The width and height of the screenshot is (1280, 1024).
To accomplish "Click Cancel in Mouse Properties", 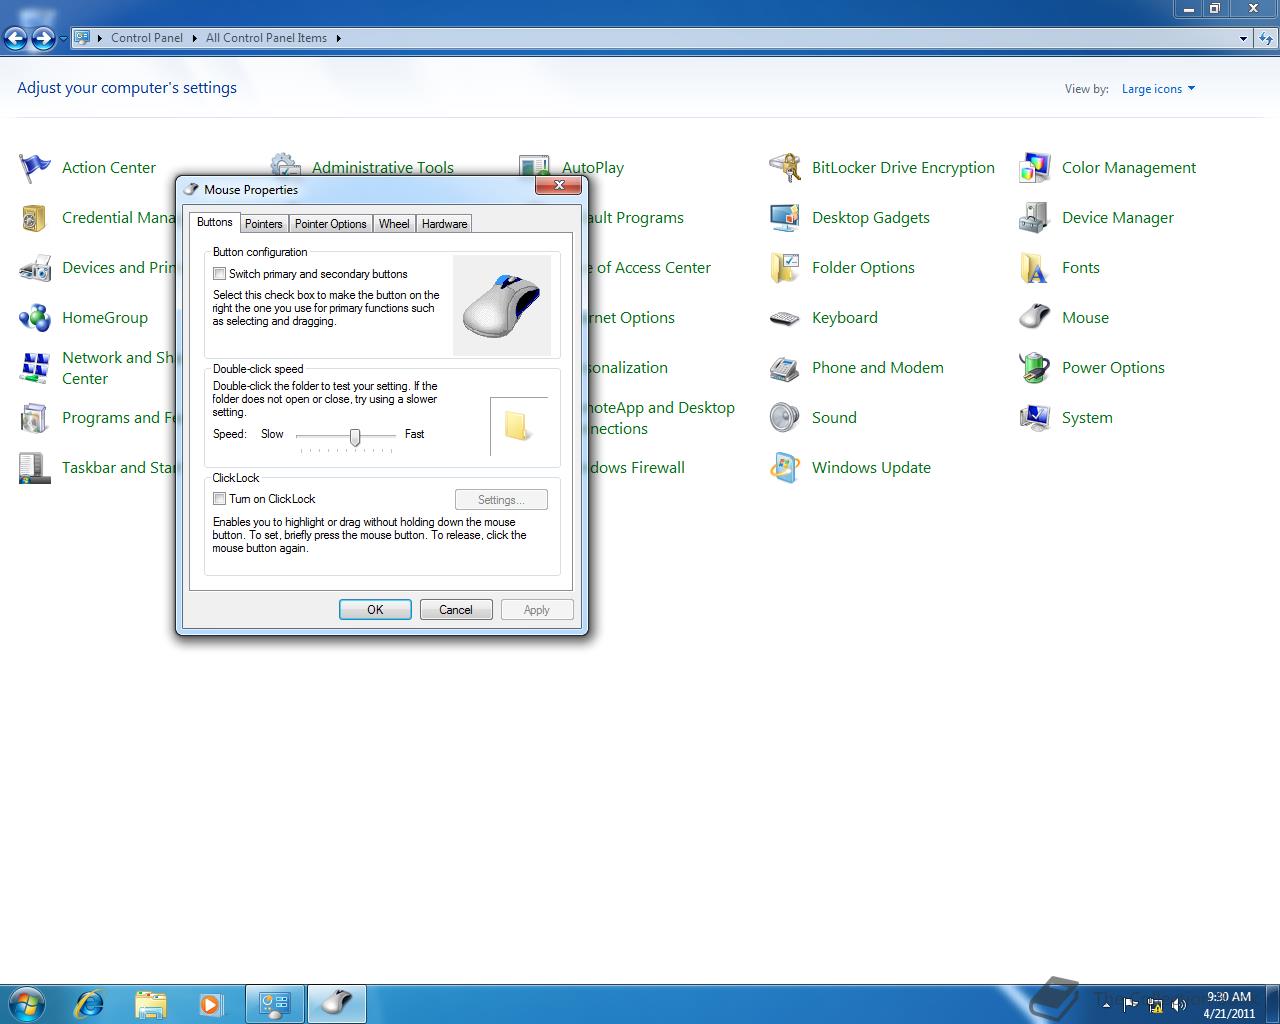I will [x=456, y=610].
